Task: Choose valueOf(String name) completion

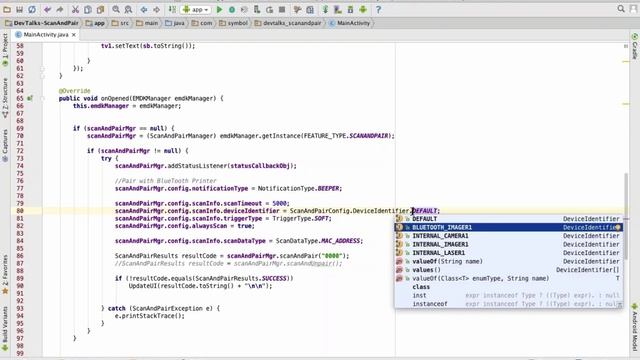Action: point(508,262)
